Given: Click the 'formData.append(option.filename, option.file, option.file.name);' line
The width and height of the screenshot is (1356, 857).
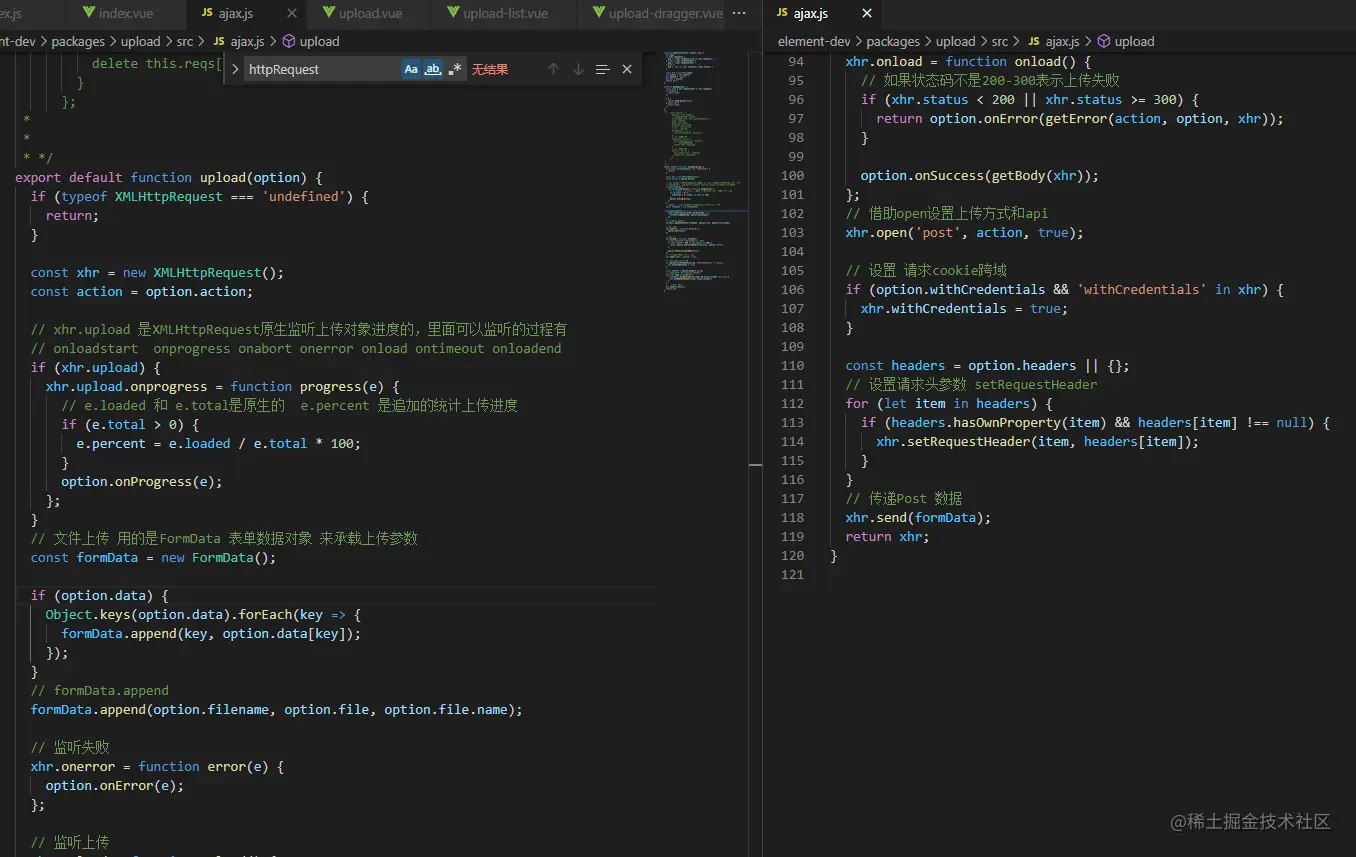Looking at the screenshot, I should point(276,709).
